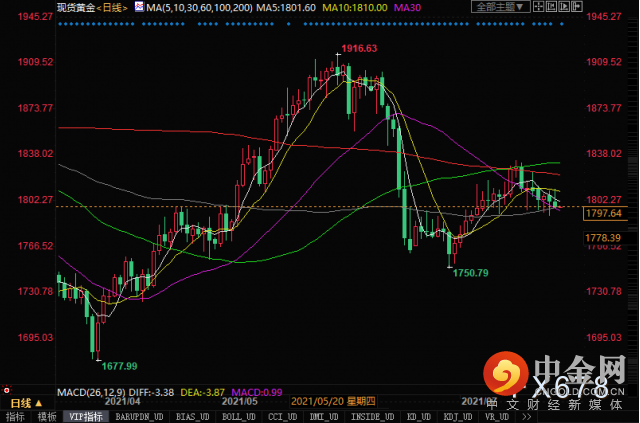The width and height of the screenshot is (640, 423).
Task: Click the MA indicator chart icon
Action: pyautogui.click(x=139, y=7)
